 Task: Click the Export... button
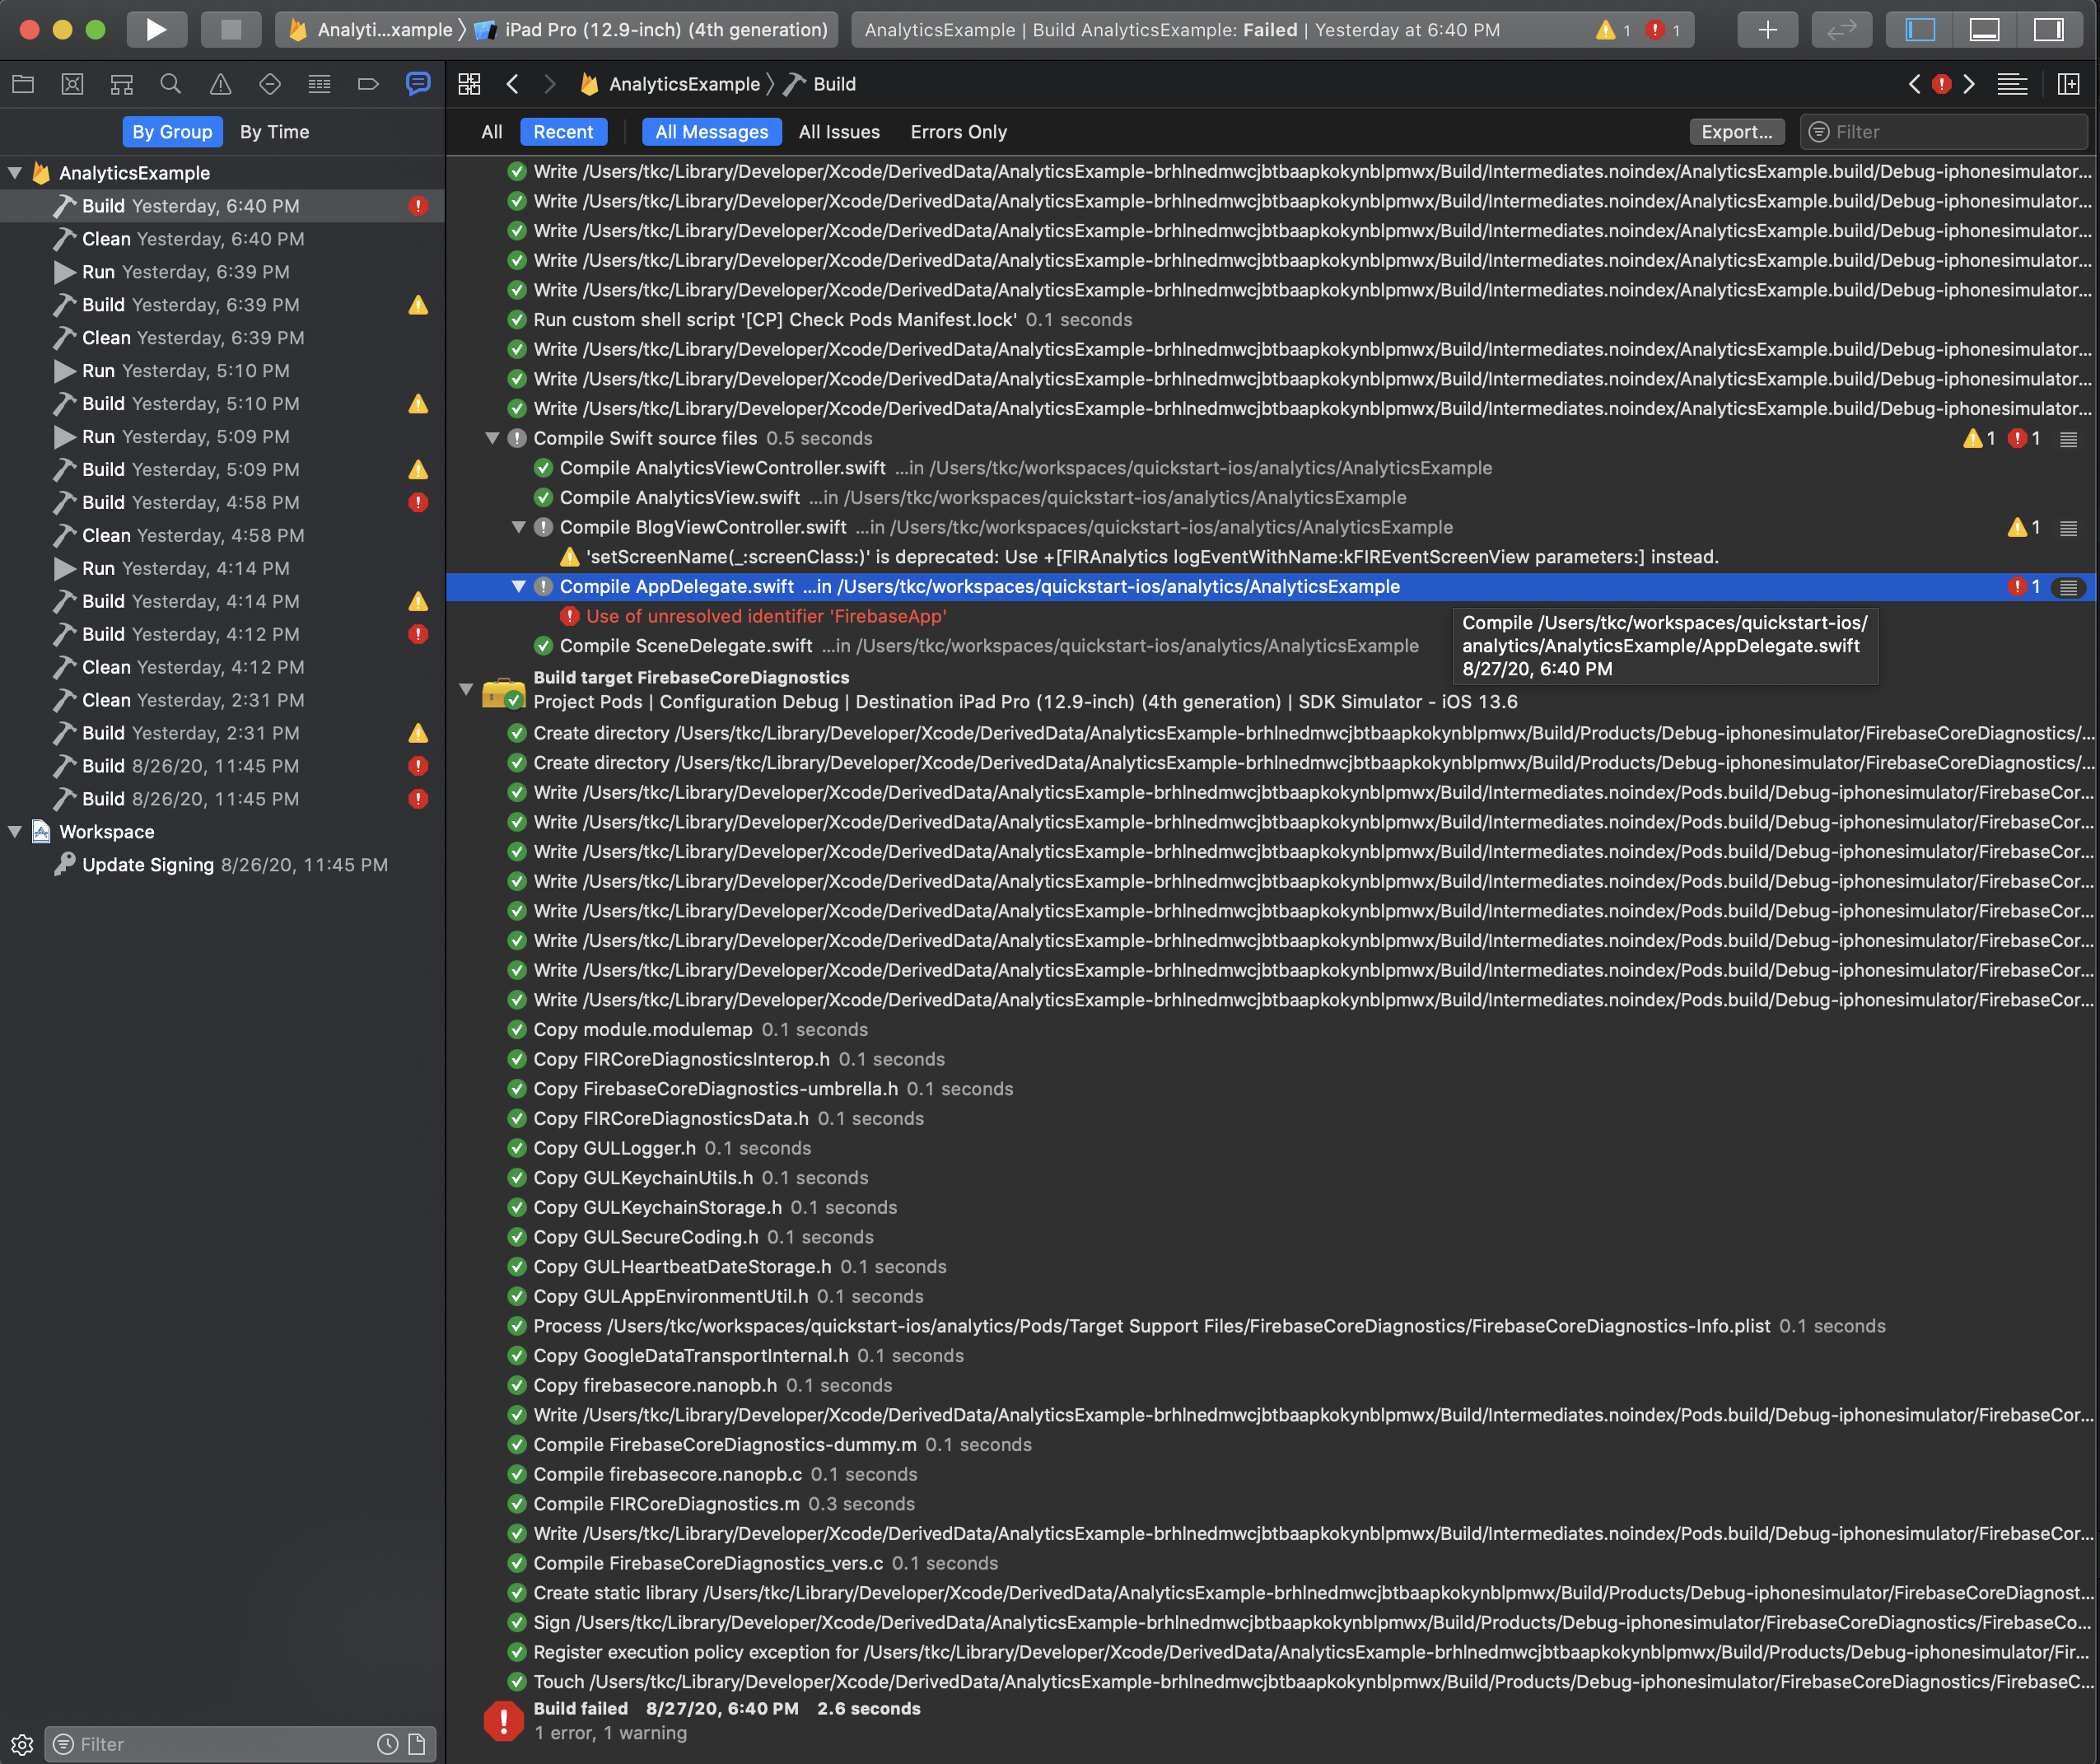pyautogui.click(x=1736, y=132)
